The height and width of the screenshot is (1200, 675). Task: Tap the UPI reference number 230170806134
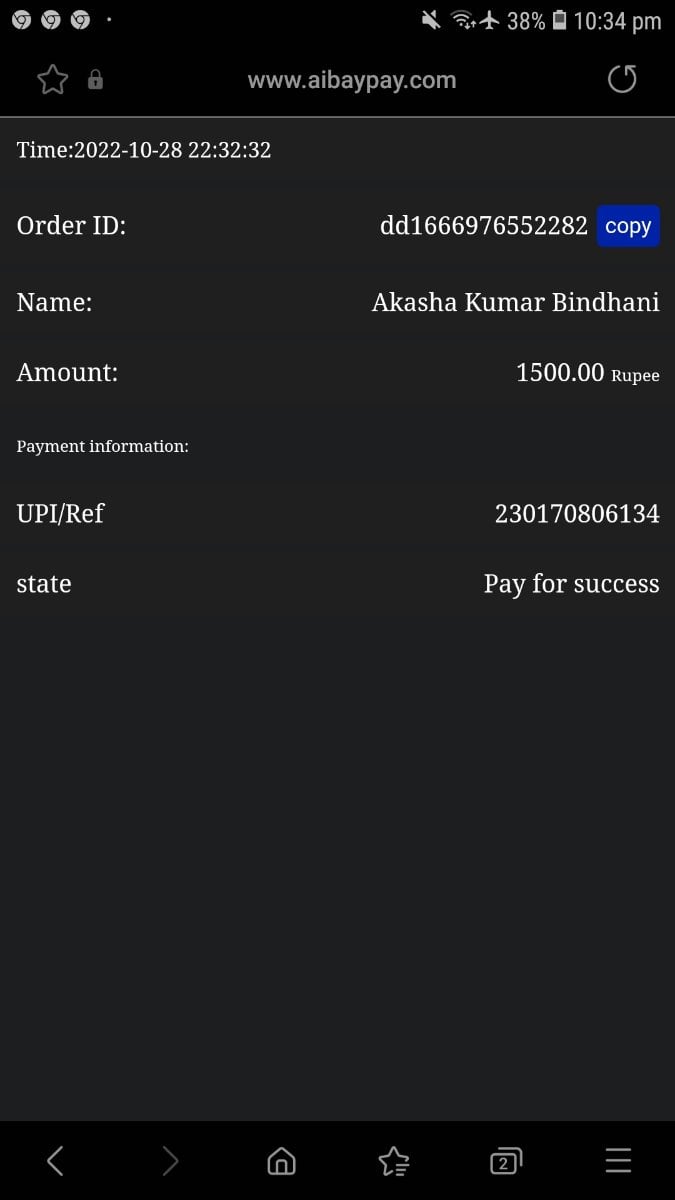pos(577,514)
